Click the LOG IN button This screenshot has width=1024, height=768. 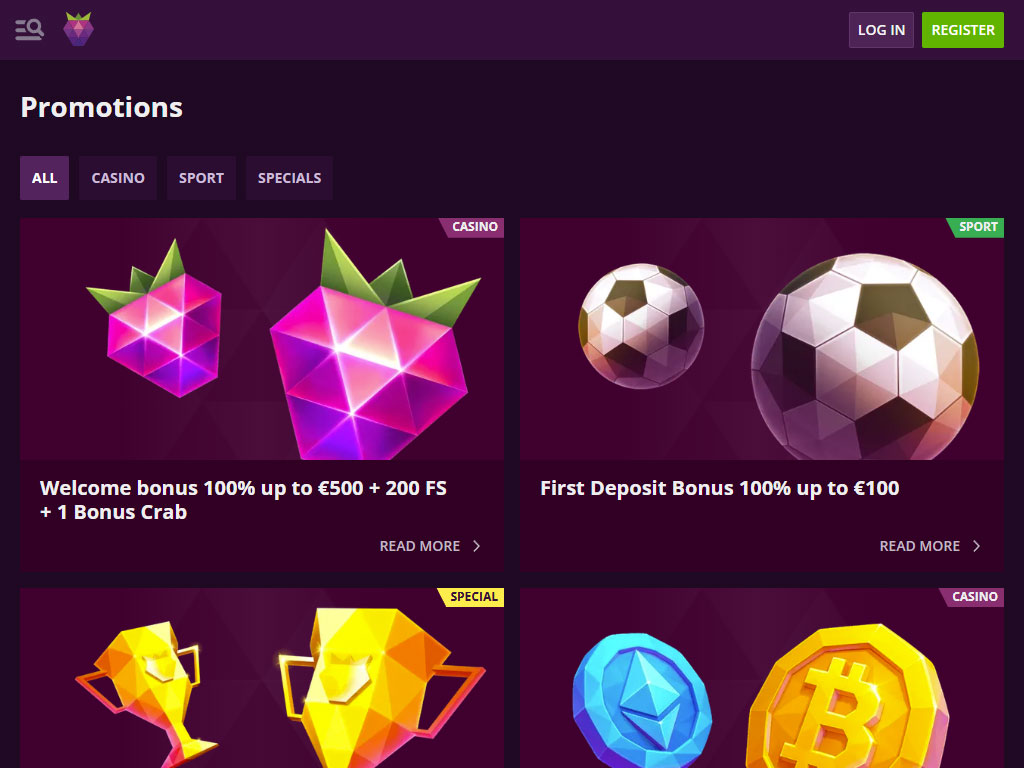point(881,30)
